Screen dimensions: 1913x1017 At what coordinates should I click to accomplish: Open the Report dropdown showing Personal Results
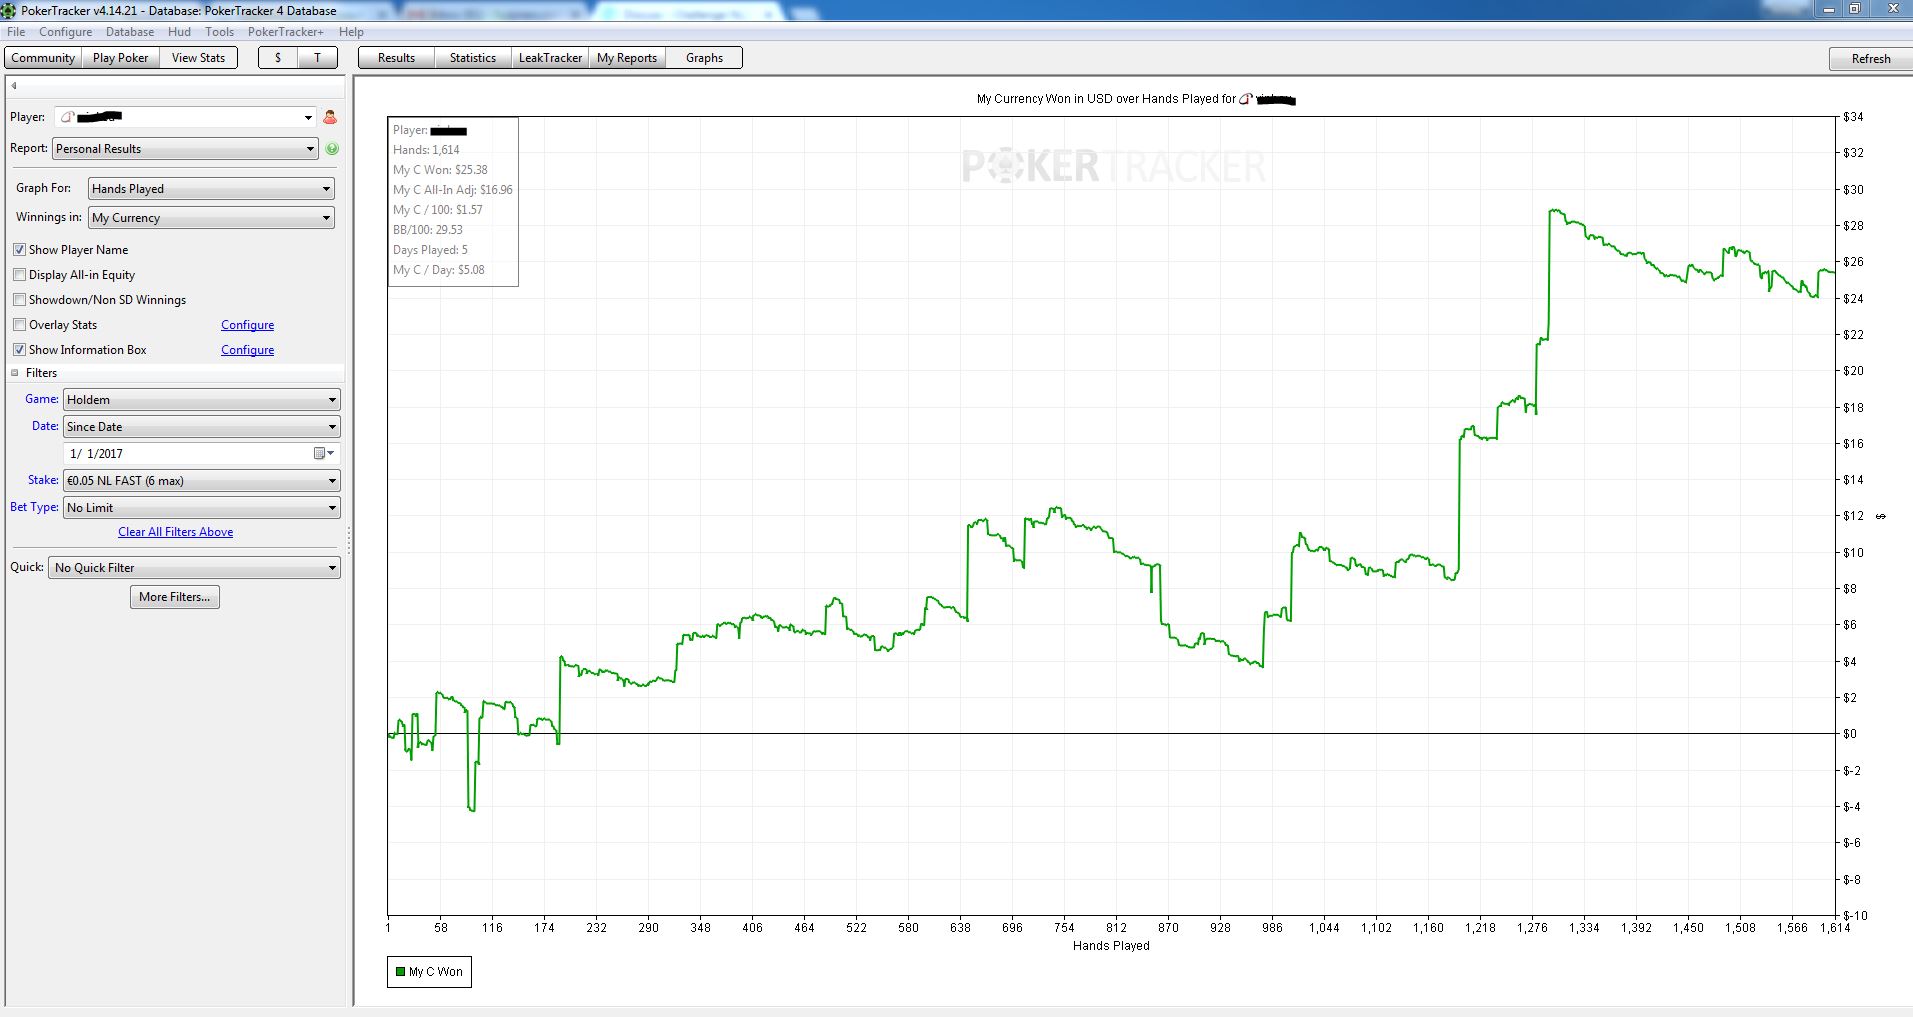186,148
